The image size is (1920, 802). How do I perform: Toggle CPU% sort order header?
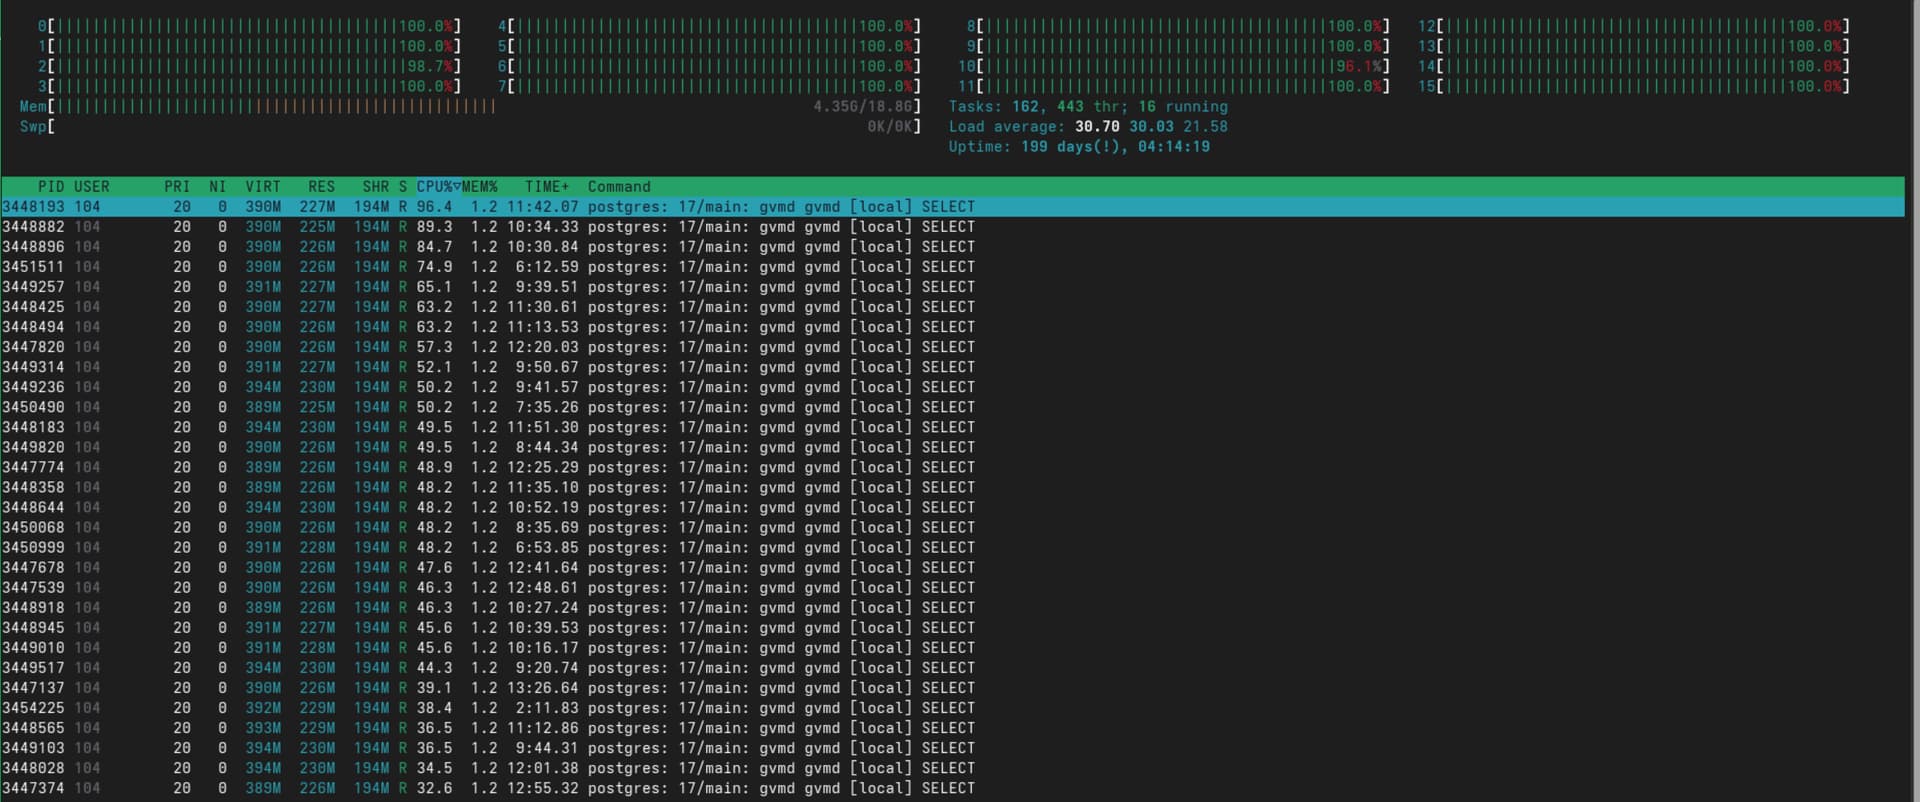pyautogui.click(x=438, y=187)
